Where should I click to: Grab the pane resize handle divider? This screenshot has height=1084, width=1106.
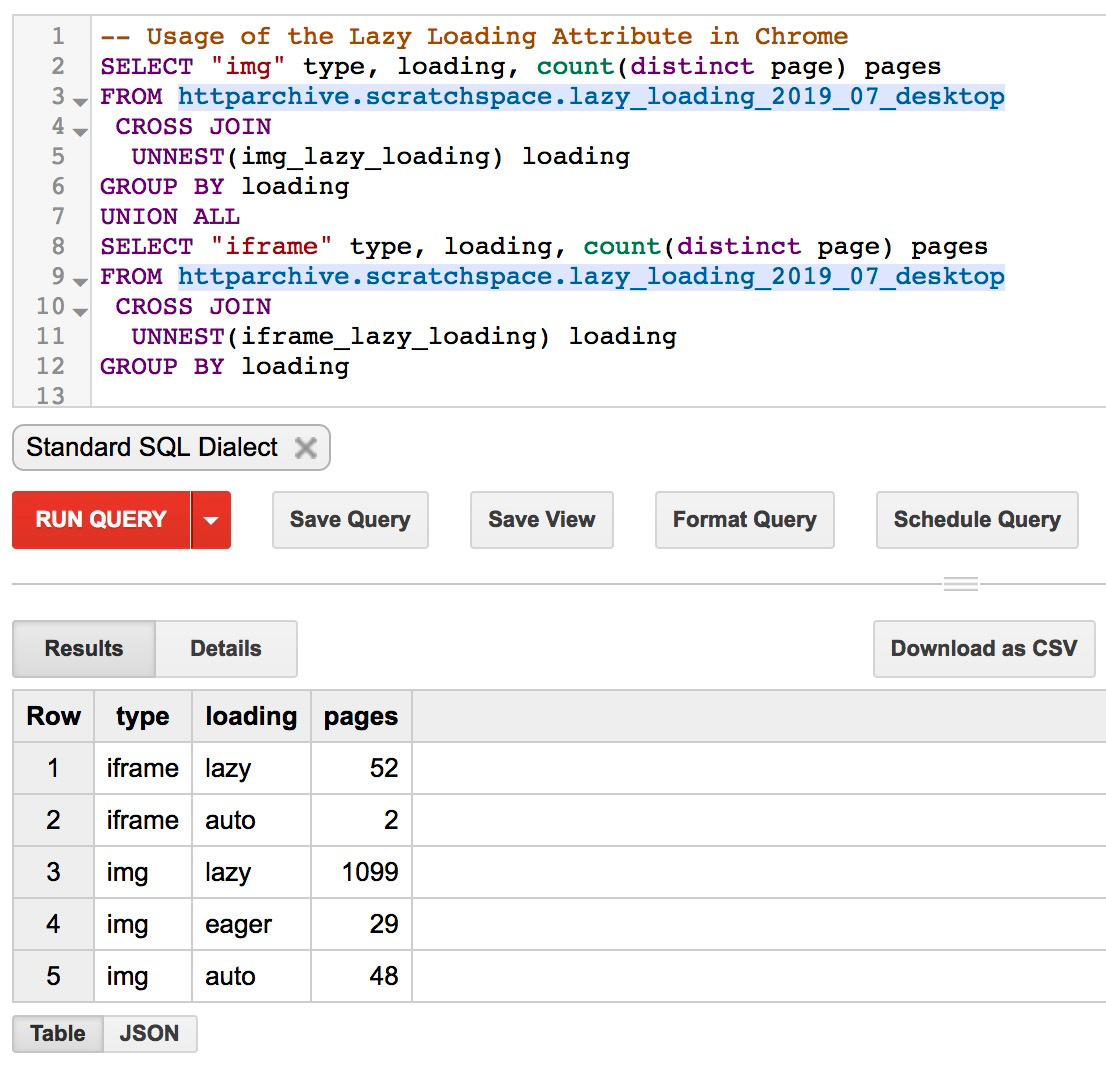(x=960, y=584)
